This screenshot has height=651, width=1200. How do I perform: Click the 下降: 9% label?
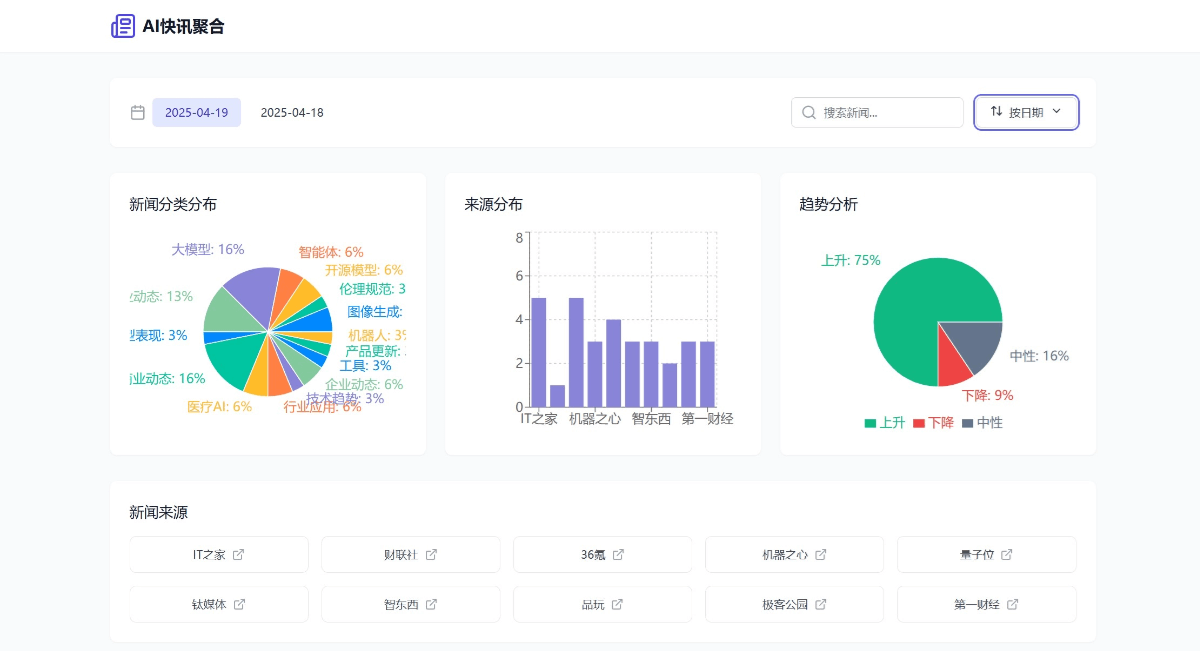(988, 395)
